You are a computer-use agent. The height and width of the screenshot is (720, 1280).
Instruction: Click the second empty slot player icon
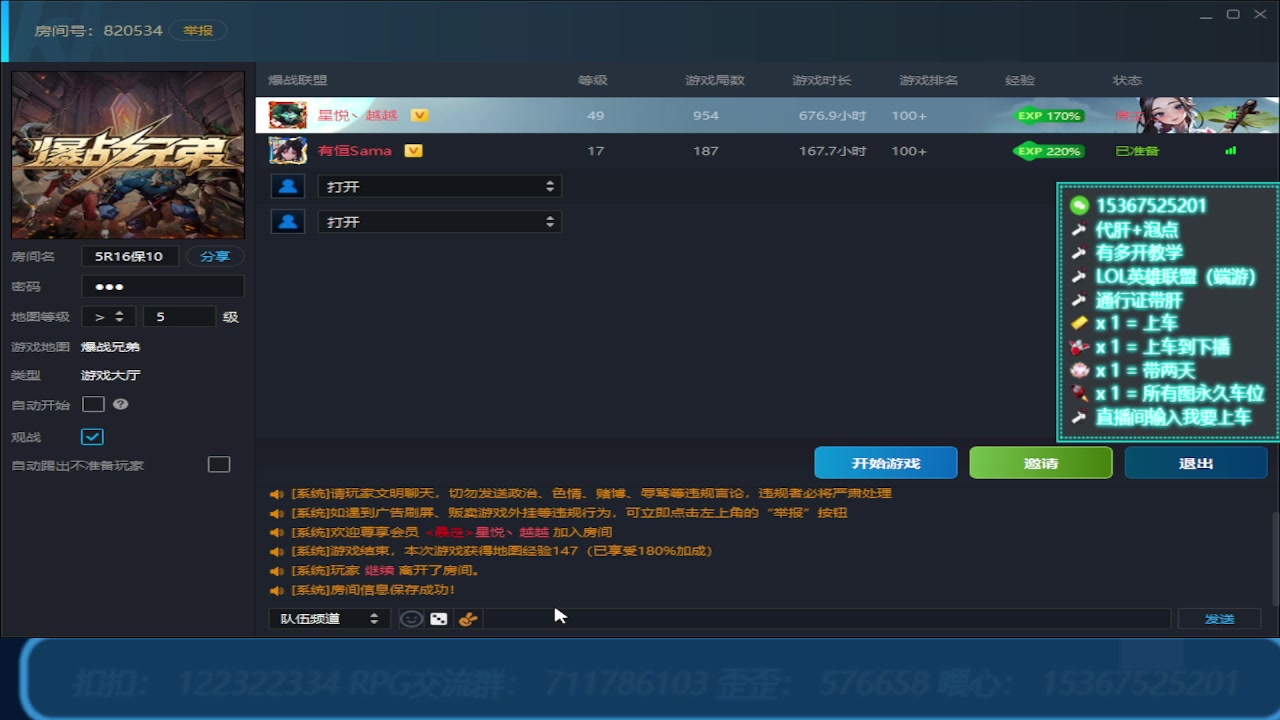[x=288, y=222]
